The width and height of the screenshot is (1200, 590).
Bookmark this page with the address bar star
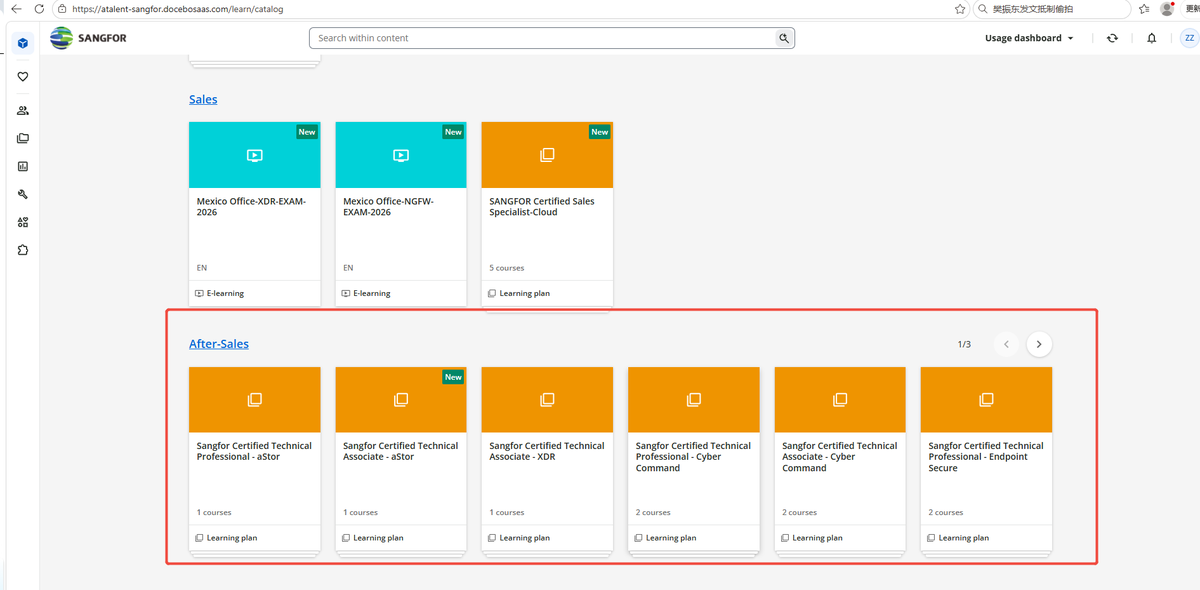coord(960,9)
